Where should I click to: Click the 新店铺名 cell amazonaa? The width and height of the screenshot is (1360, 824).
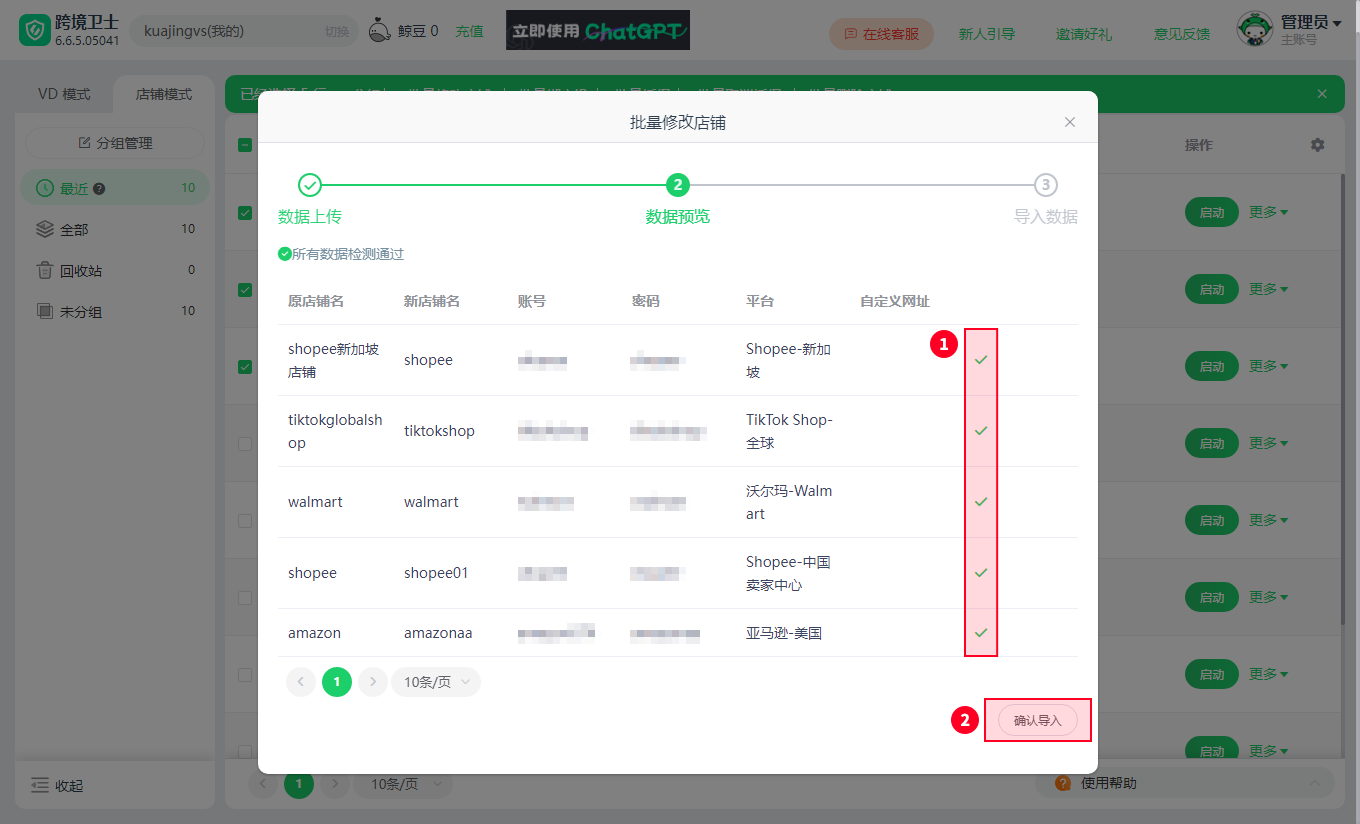point(438,633)
